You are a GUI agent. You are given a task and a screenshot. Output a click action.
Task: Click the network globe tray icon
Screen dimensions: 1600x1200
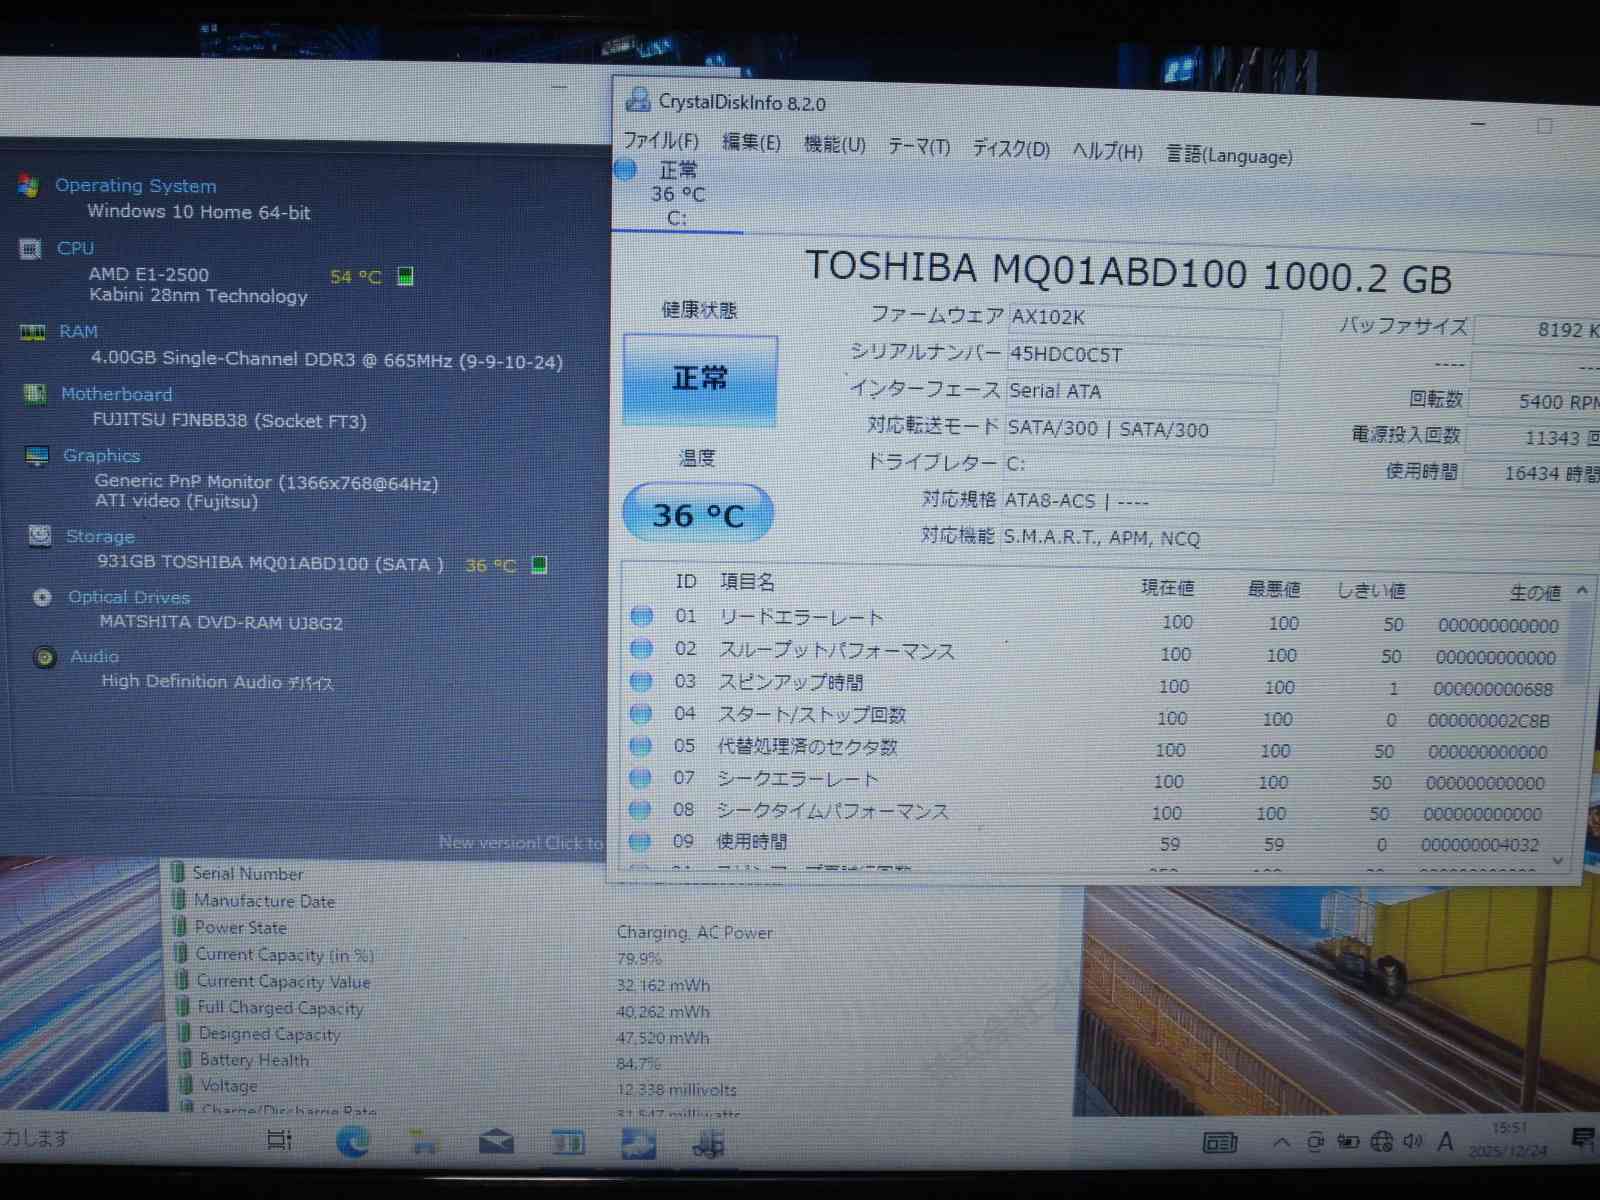coord(1382,1141)
